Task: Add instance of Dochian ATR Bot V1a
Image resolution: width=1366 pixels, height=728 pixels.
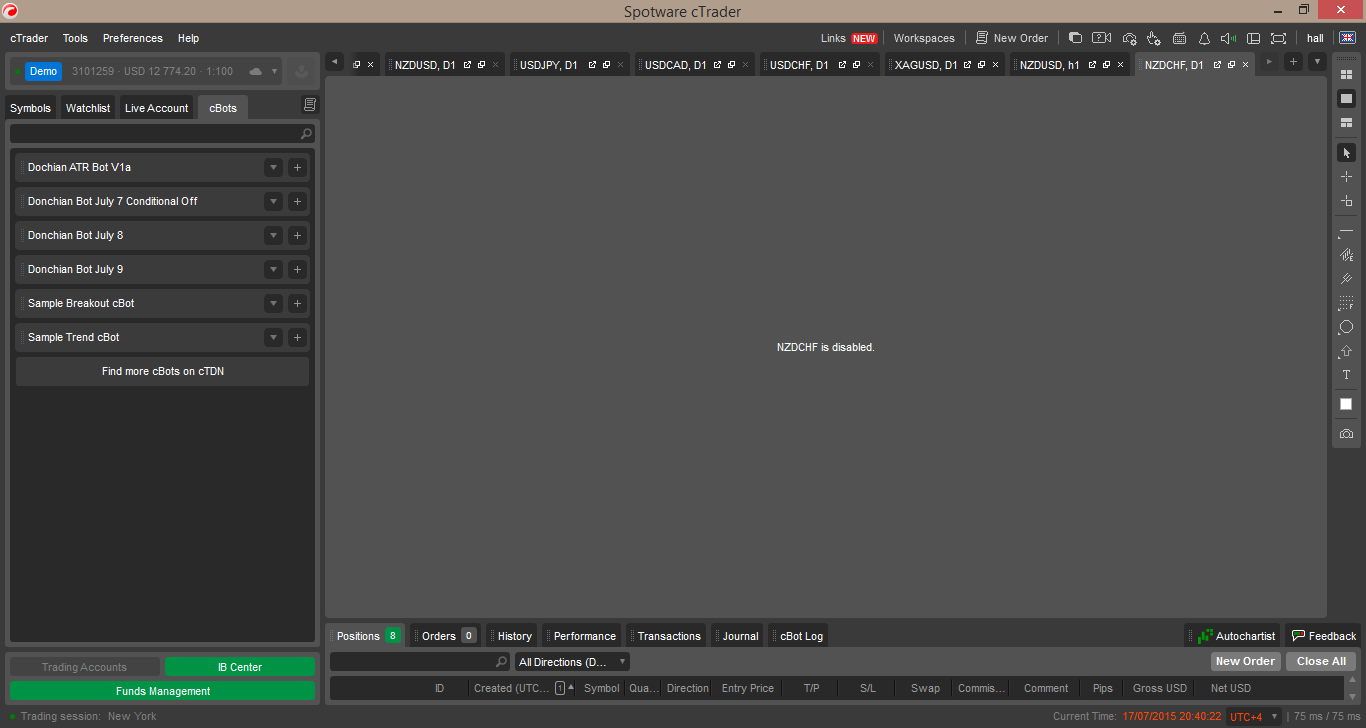Action: coord(297,168)
